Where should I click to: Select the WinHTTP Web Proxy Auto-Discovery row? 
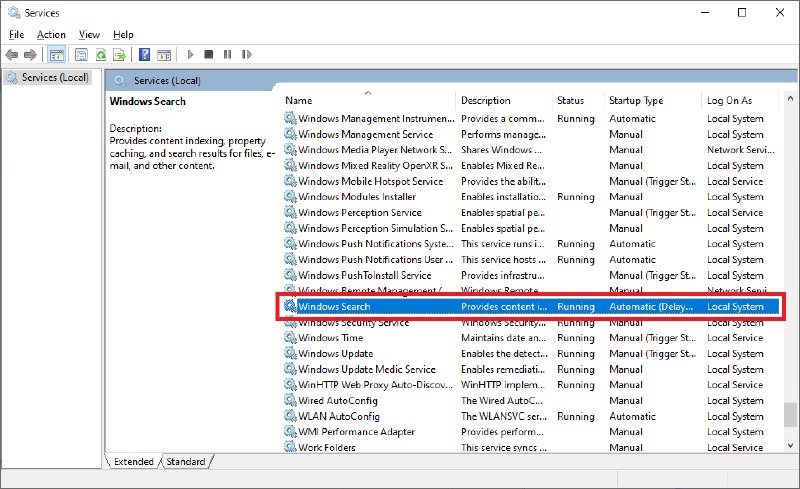(x=531, y=384)
